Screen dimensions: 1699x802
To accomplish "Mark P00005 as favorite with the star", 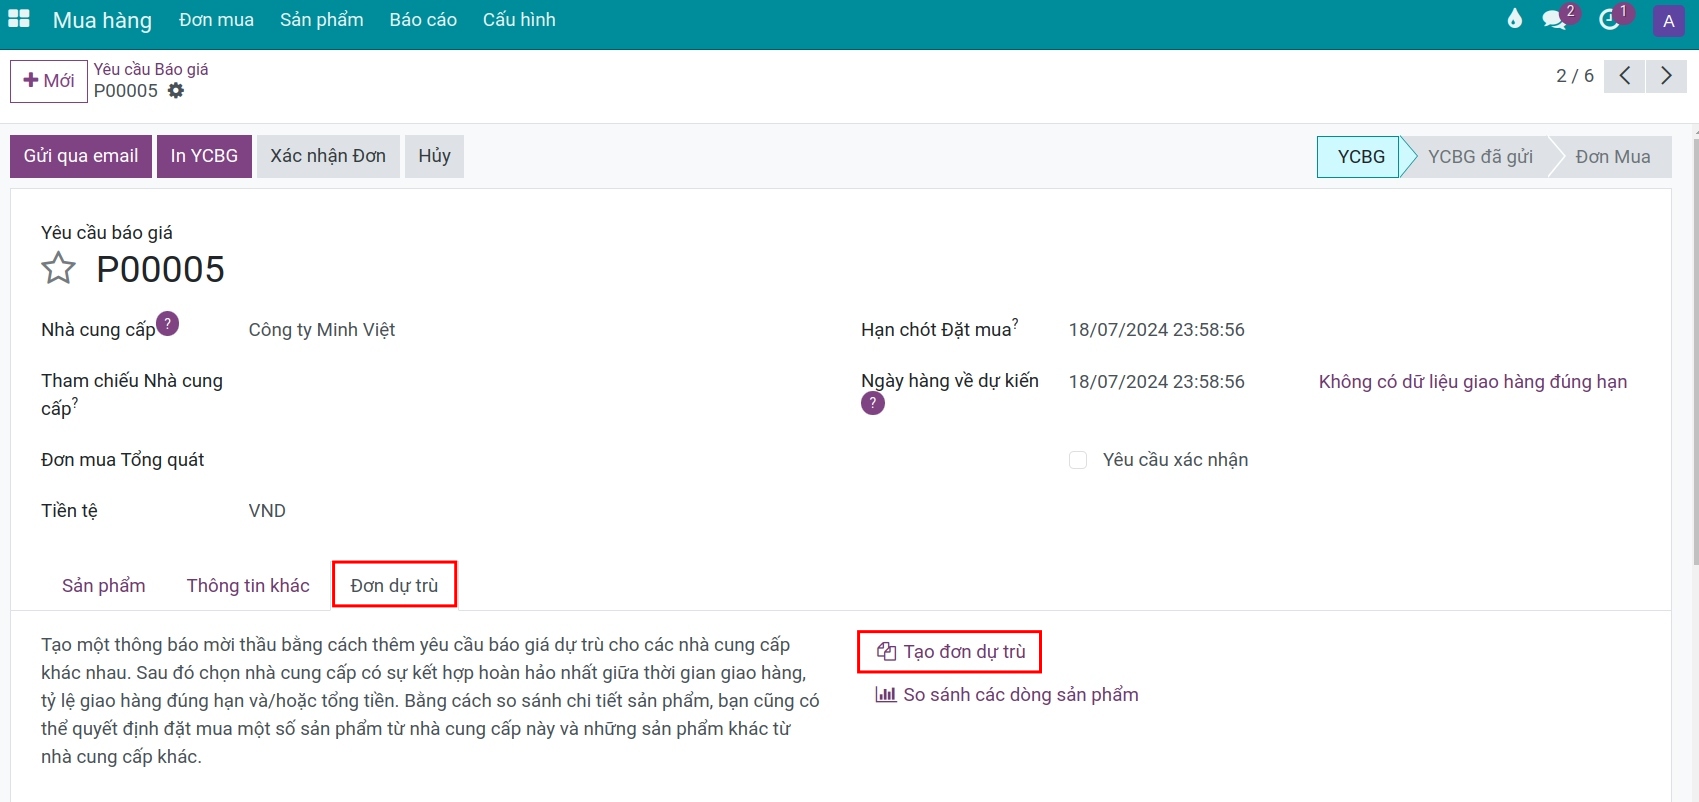I will 59,268.
